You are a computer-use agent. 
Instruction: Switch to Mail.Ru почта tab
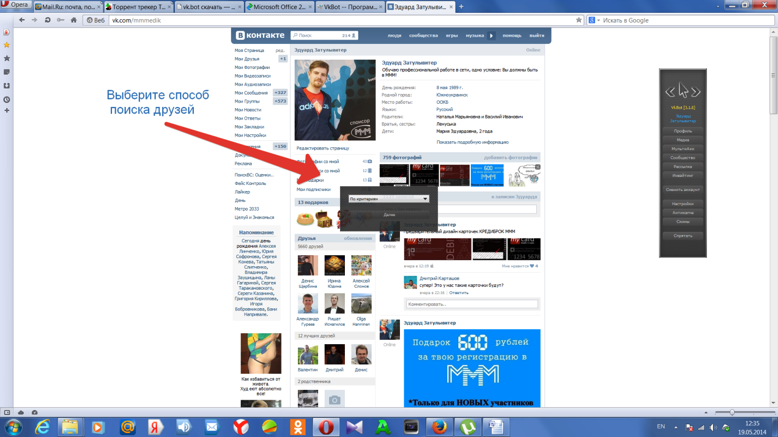tap(67, 6)
